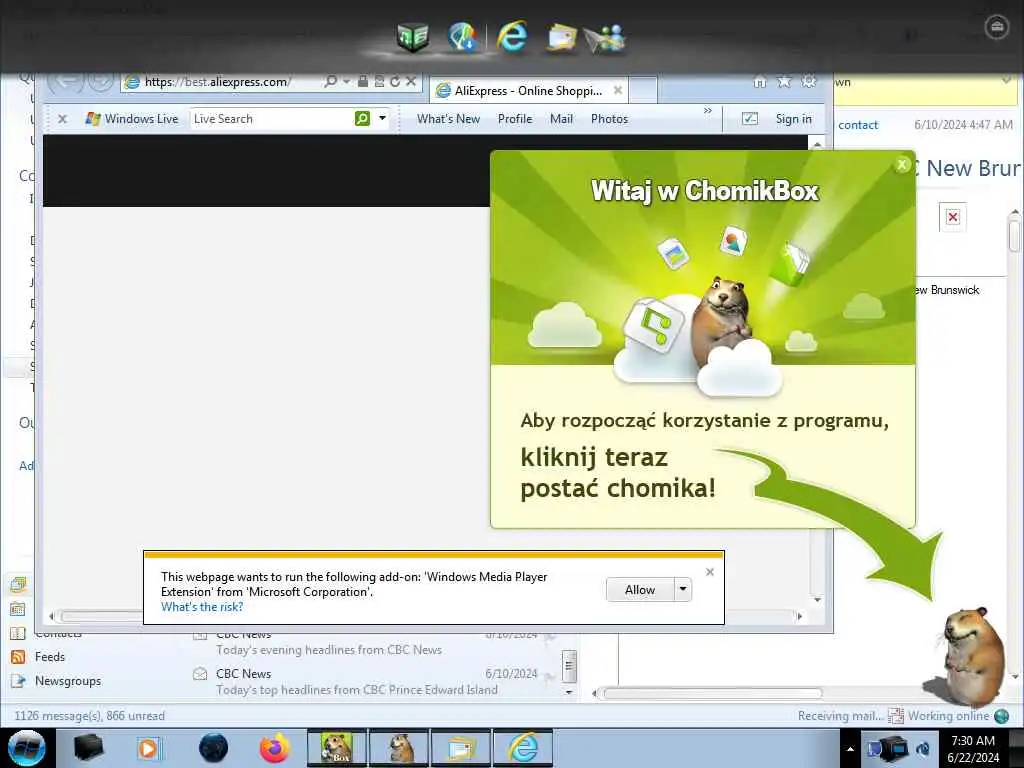
Task: Run search with green Live Search button
Action: pyautogui.click(x=362, y=118)
